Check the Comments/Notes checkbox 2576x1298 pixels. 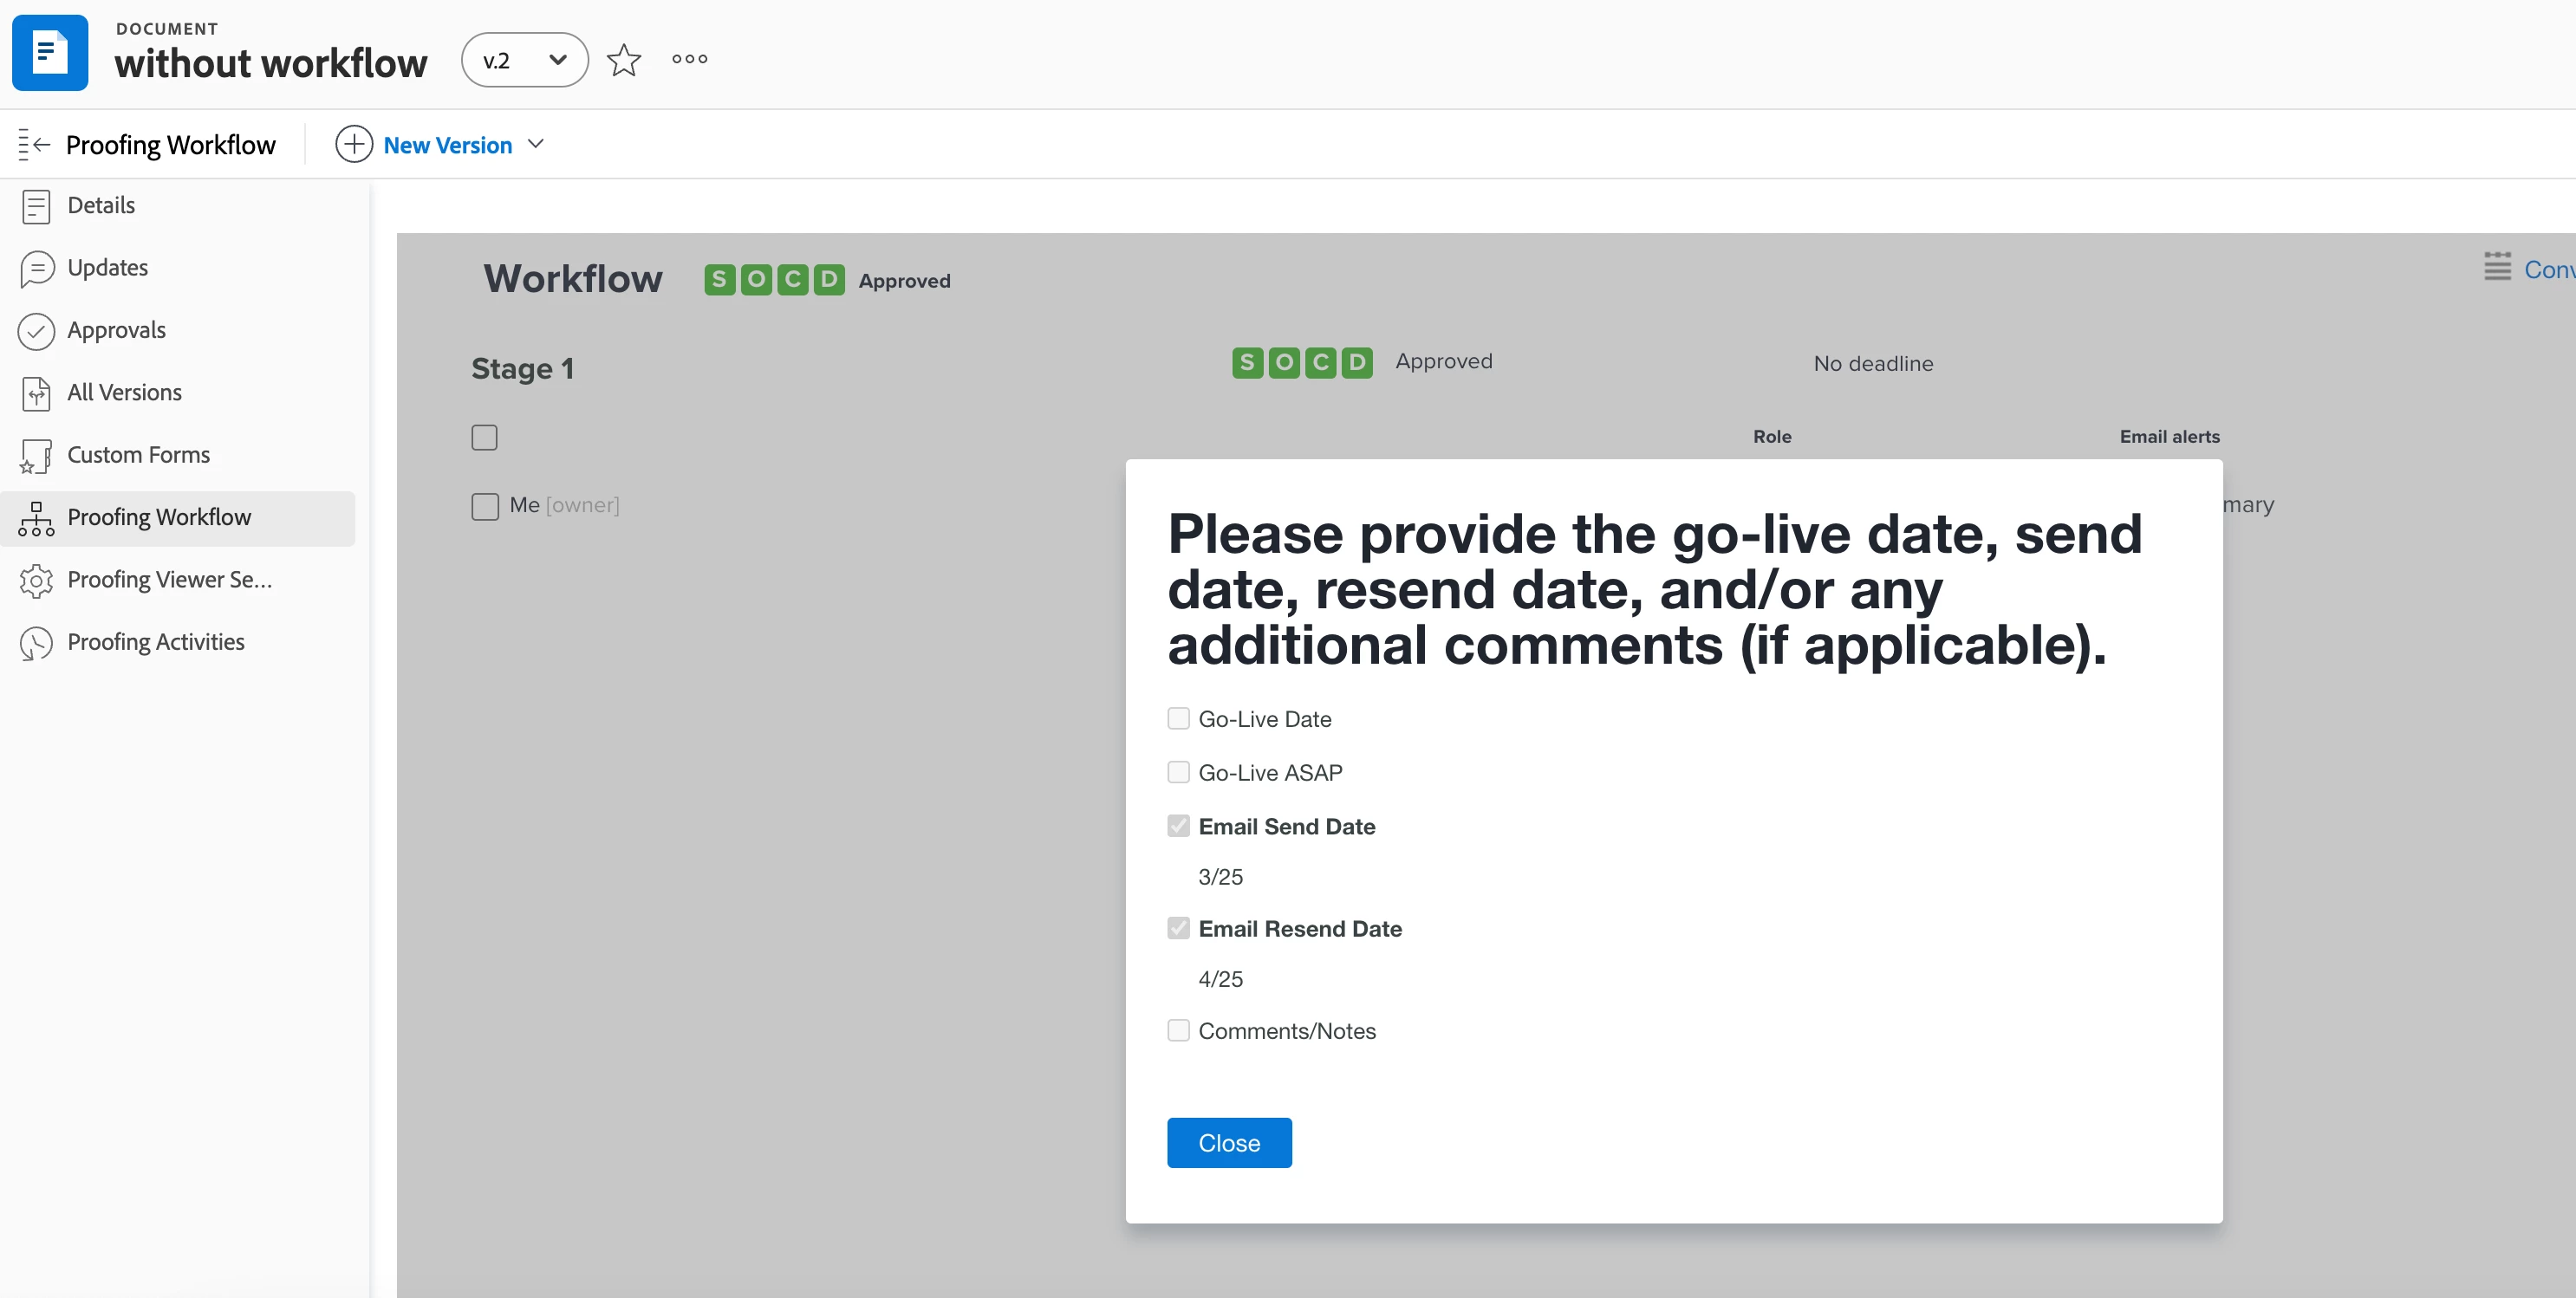tap(1178, 1030)
